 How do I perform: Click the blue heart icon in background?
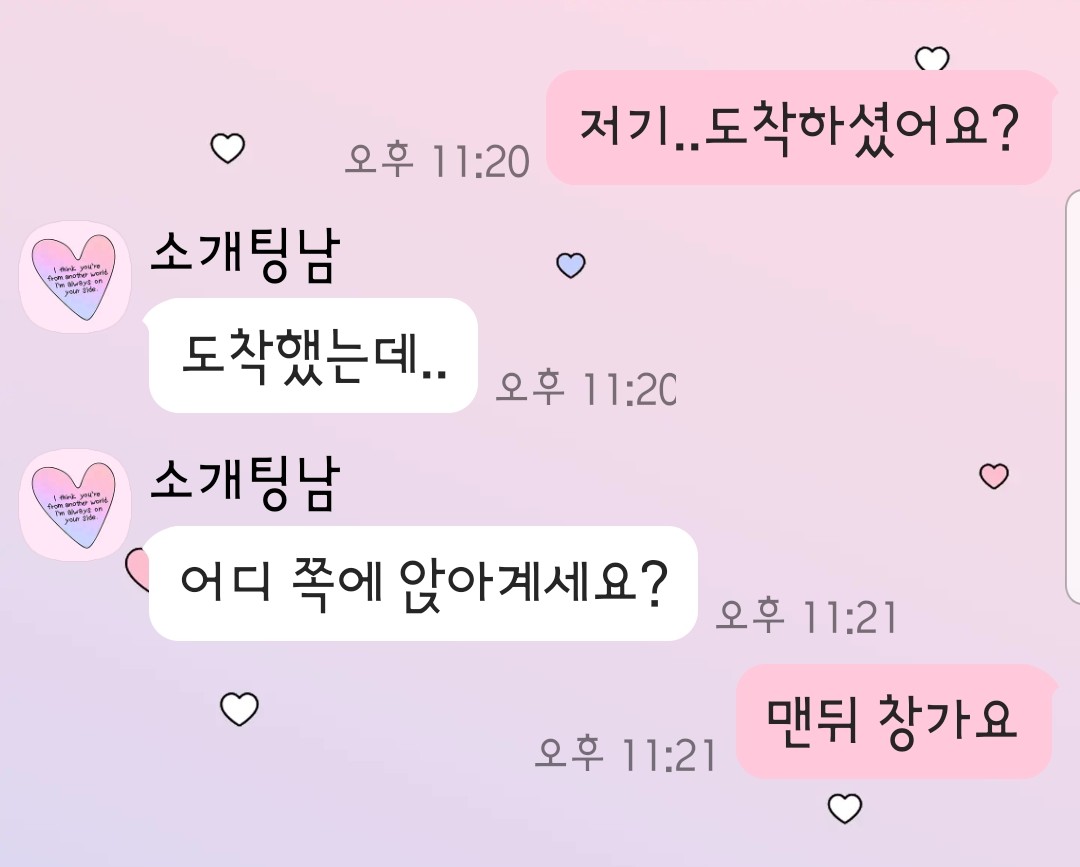(570, 265)
